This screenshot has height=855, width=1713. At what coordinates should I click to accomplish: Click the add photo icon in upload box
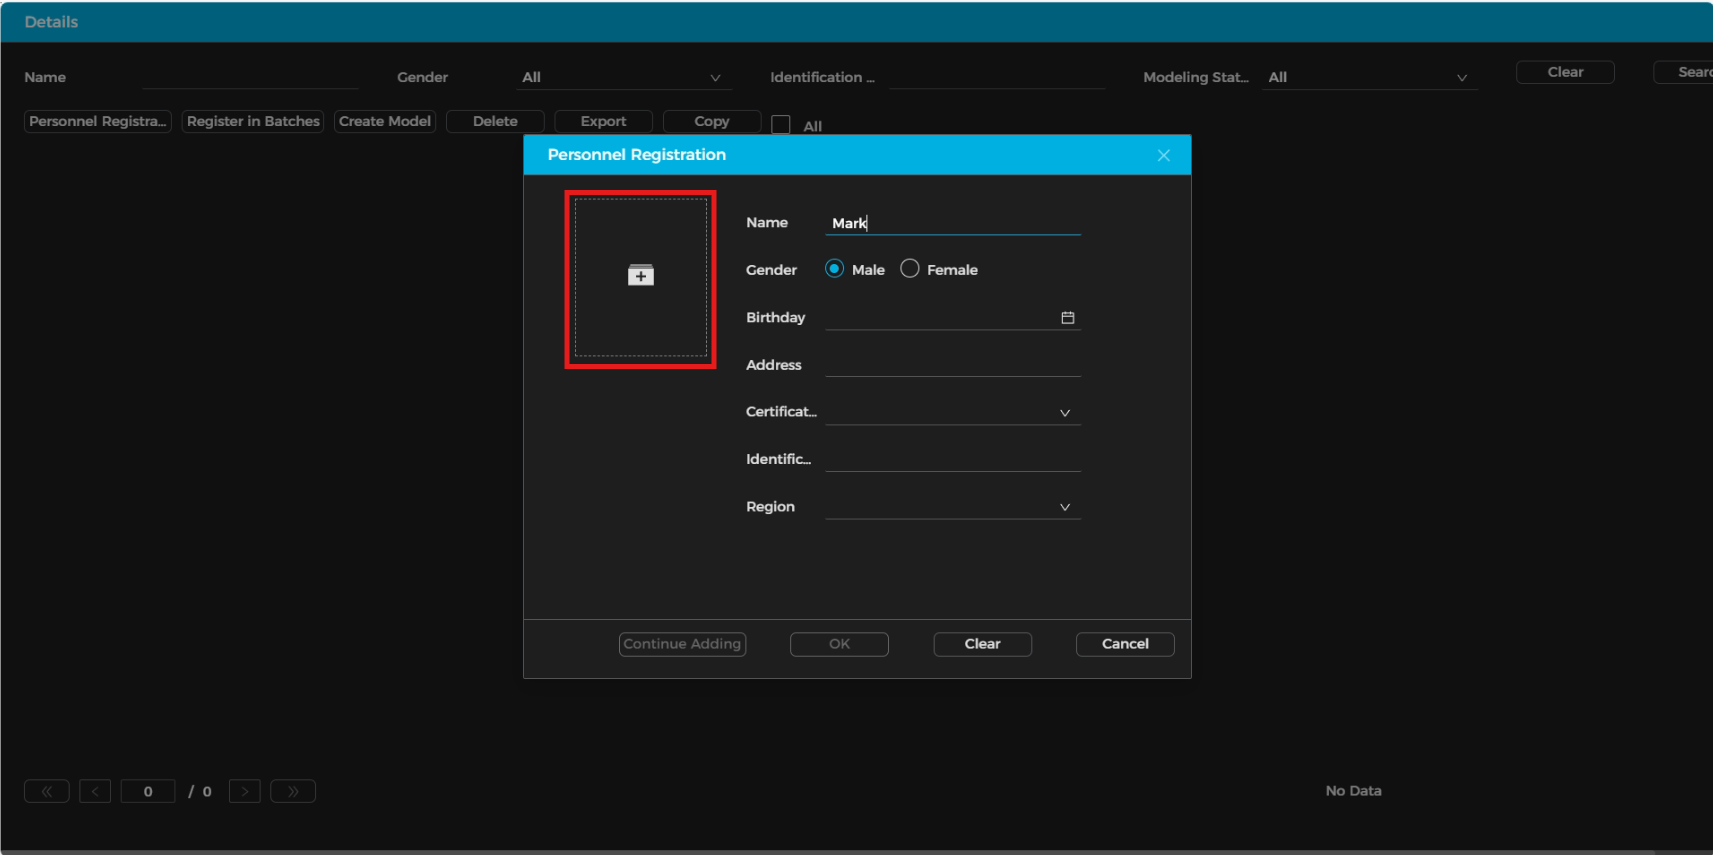point(641,276)
